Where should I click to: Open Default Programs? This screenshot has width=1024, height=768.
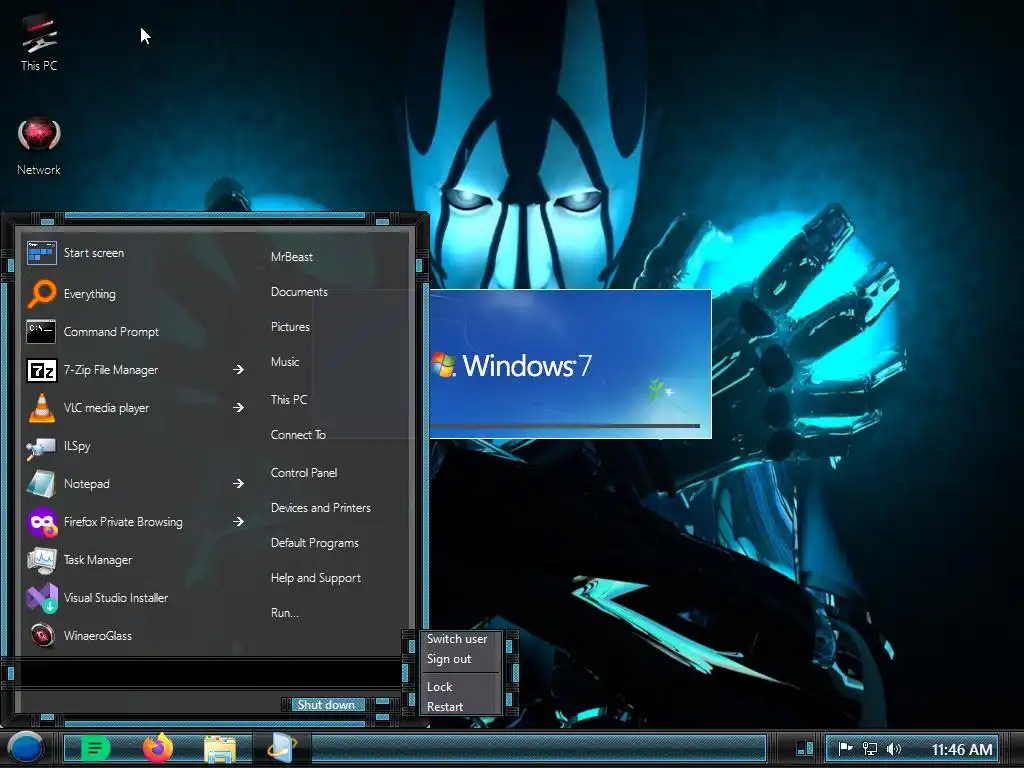click(x=315, y=543)
